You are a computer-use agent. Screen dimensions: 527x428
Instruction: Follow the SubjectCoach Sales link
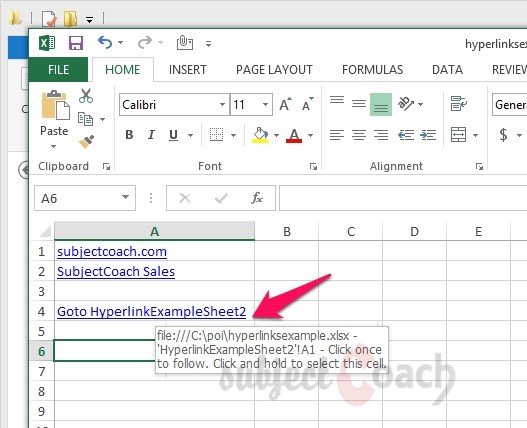click(116, 271)
